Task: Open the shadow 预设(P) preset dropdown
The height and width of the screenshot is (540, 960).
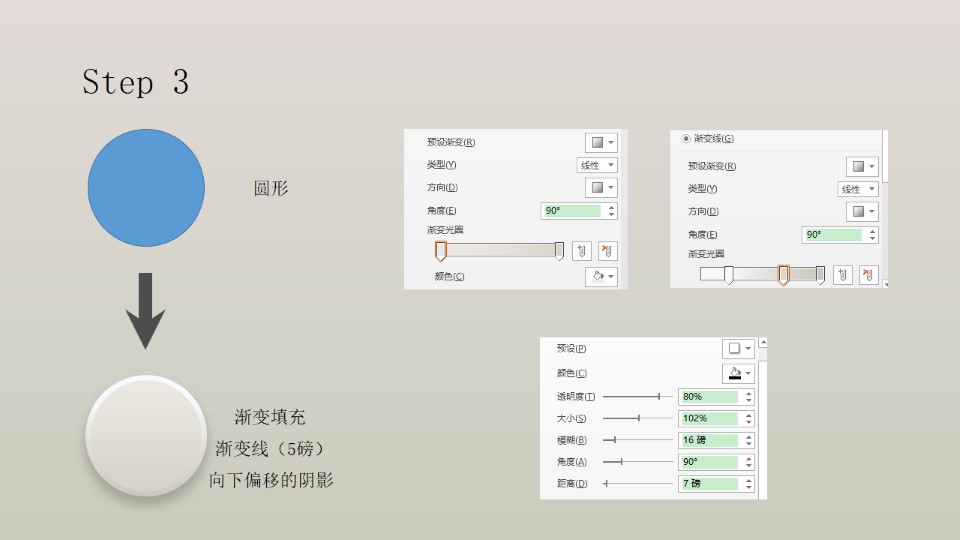Action: click(x=738, y=349)
